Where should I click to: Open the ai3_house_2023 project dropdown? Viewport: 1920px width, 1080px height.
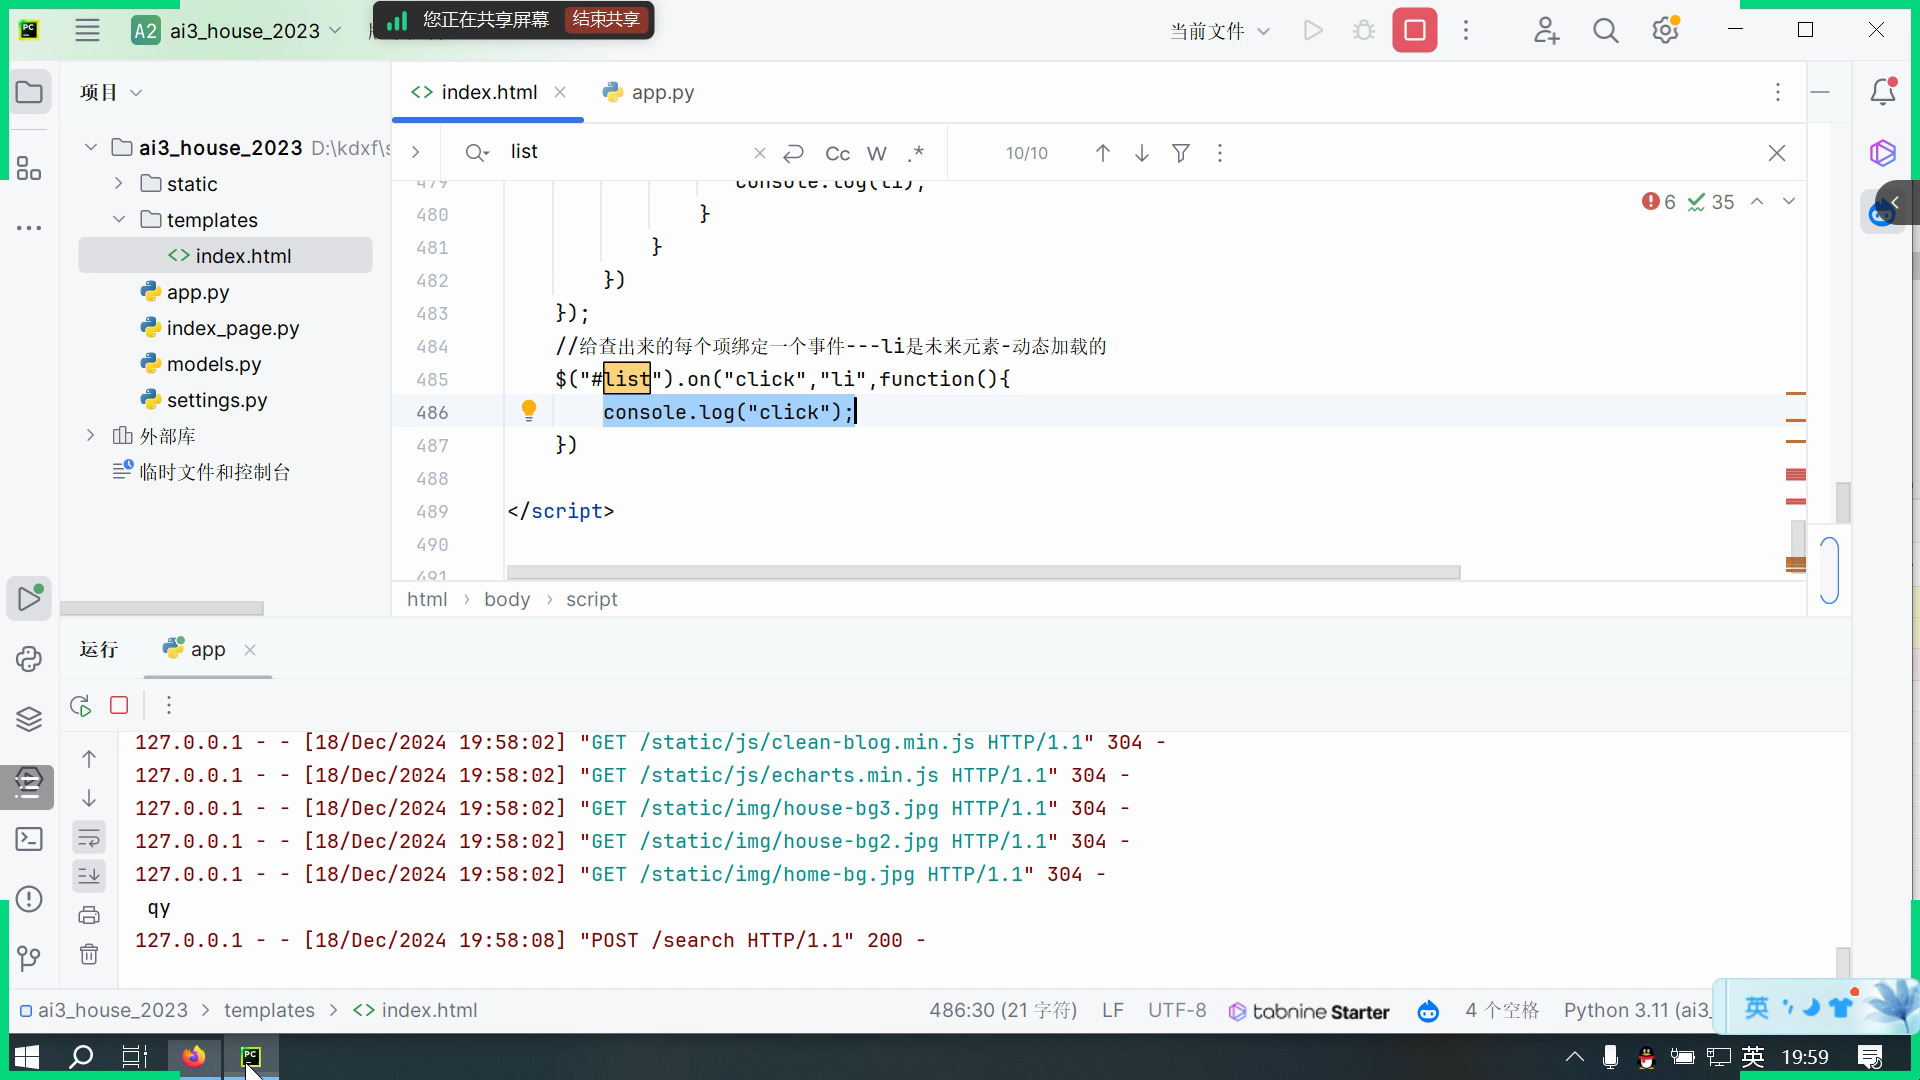[x=237, y=30]
